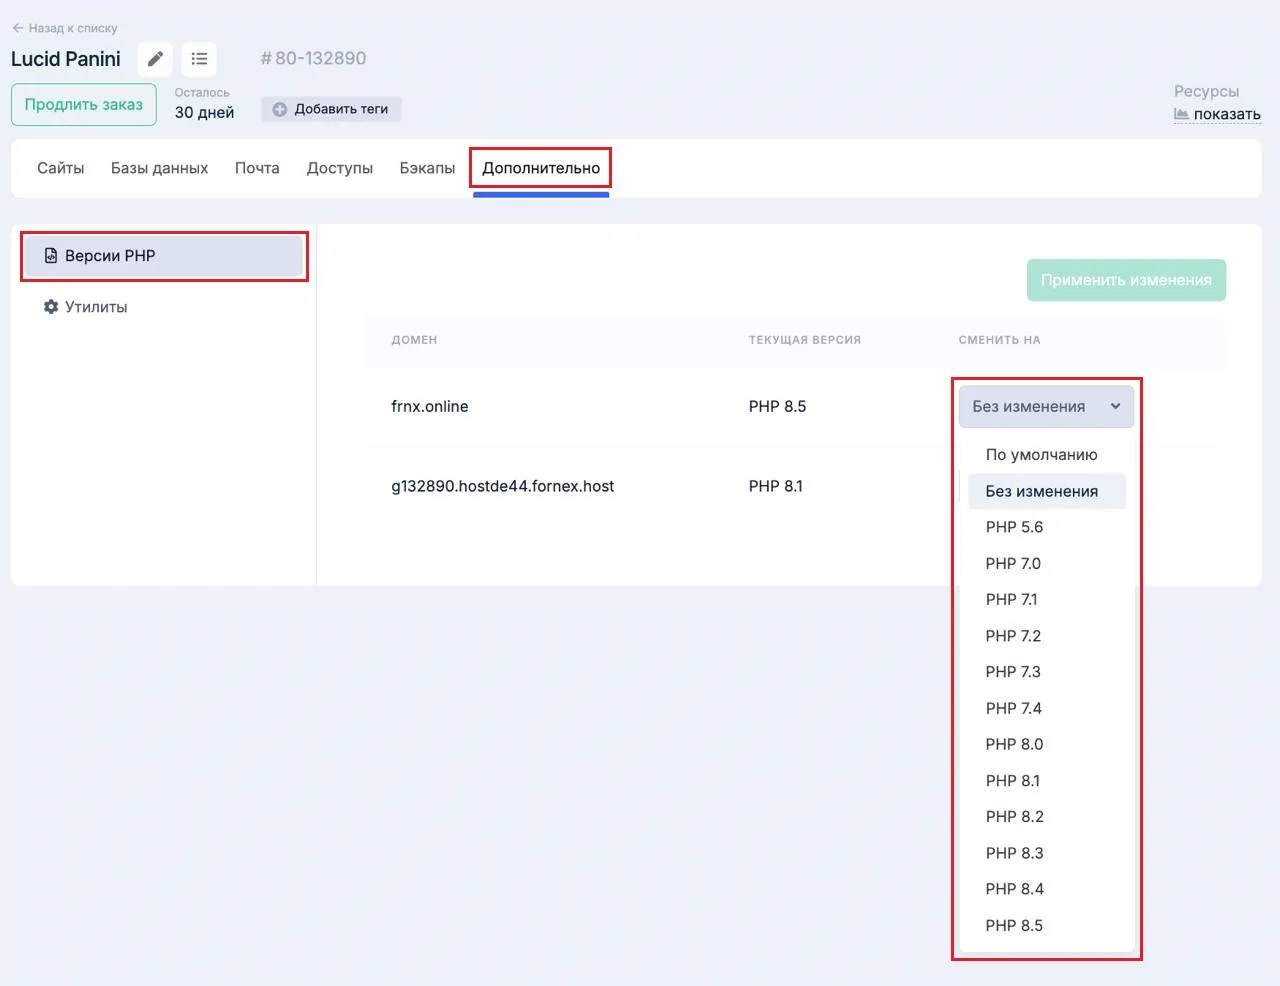
Task: Switch to the Почта tab
Action: click(x=257, y=167)
